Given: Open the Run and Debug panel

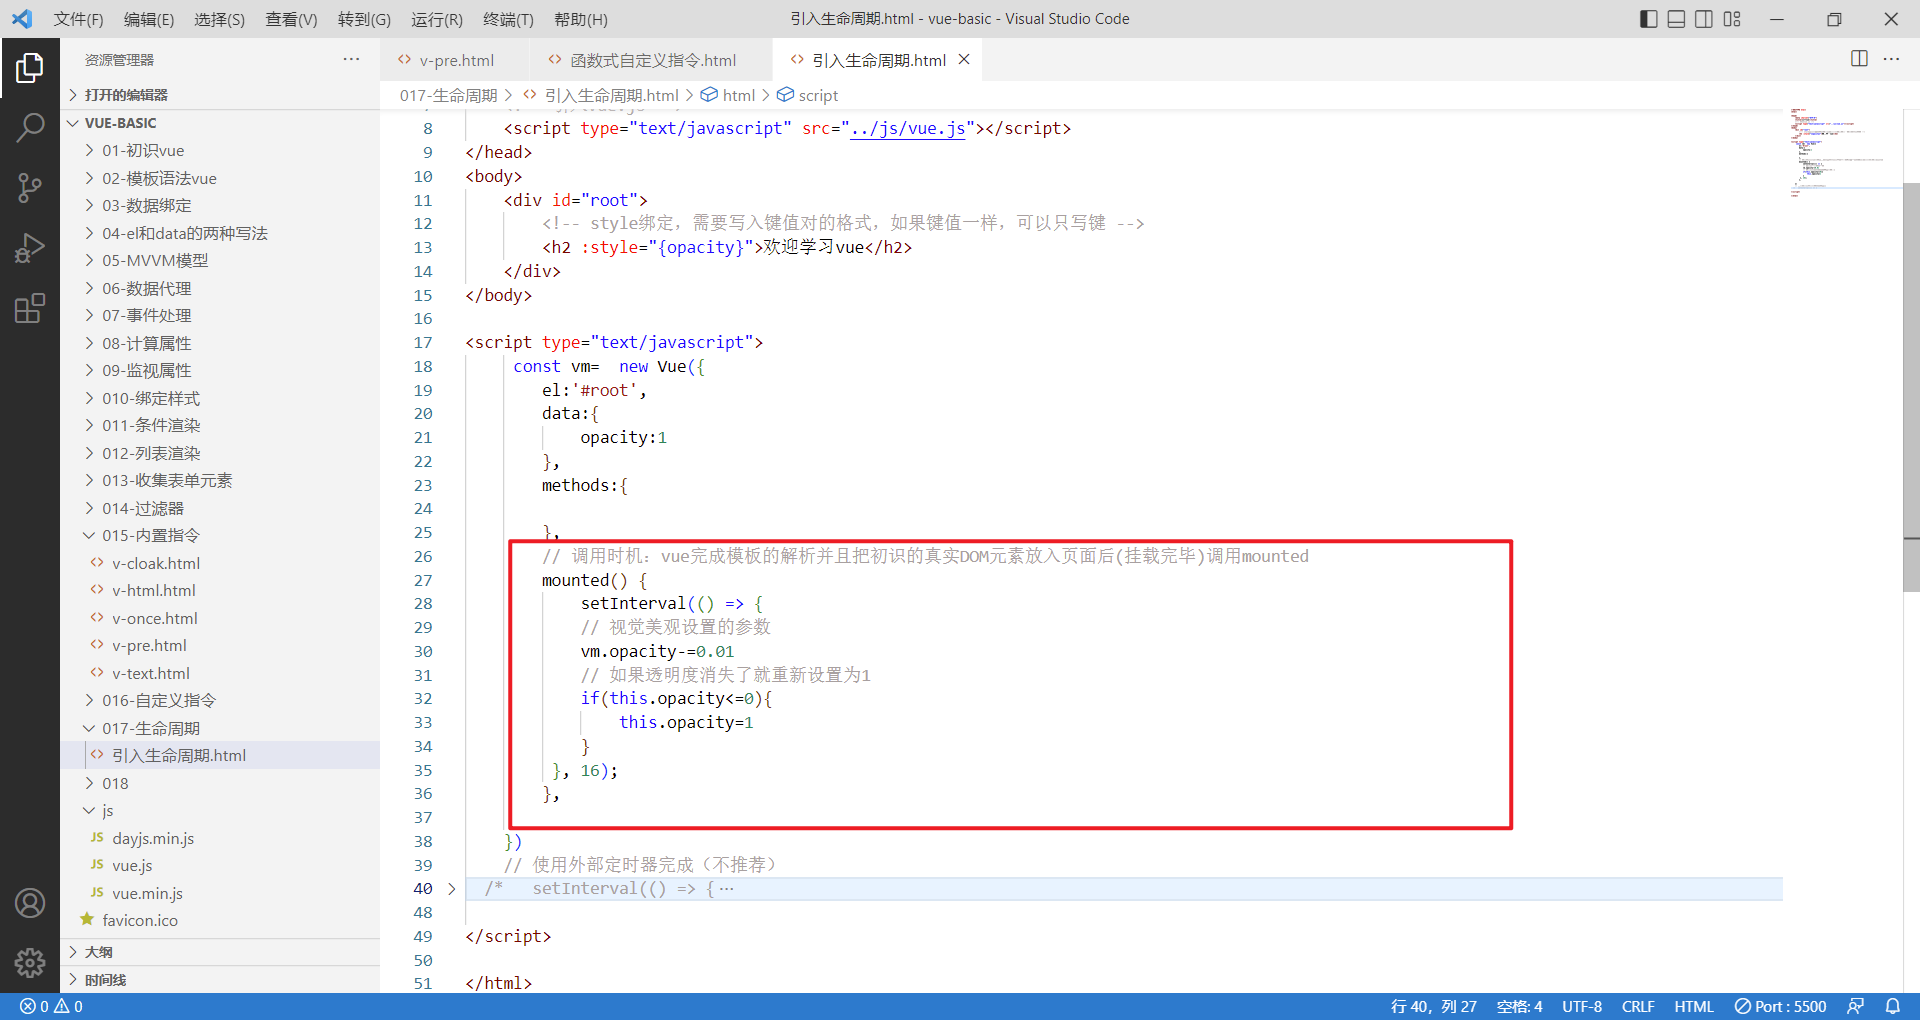Looking at the screenshot, I should (x=30, y=247).
